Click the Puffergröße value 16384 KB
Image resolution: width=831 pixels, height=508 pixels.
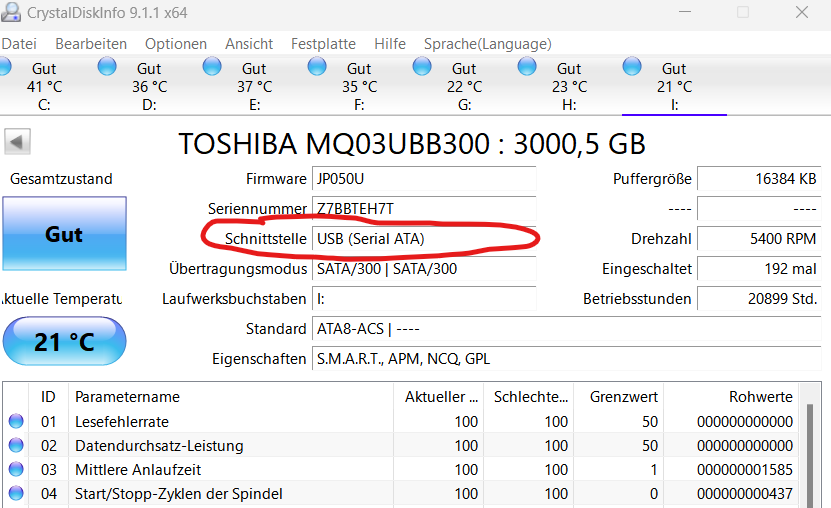(x=759, y=179)
